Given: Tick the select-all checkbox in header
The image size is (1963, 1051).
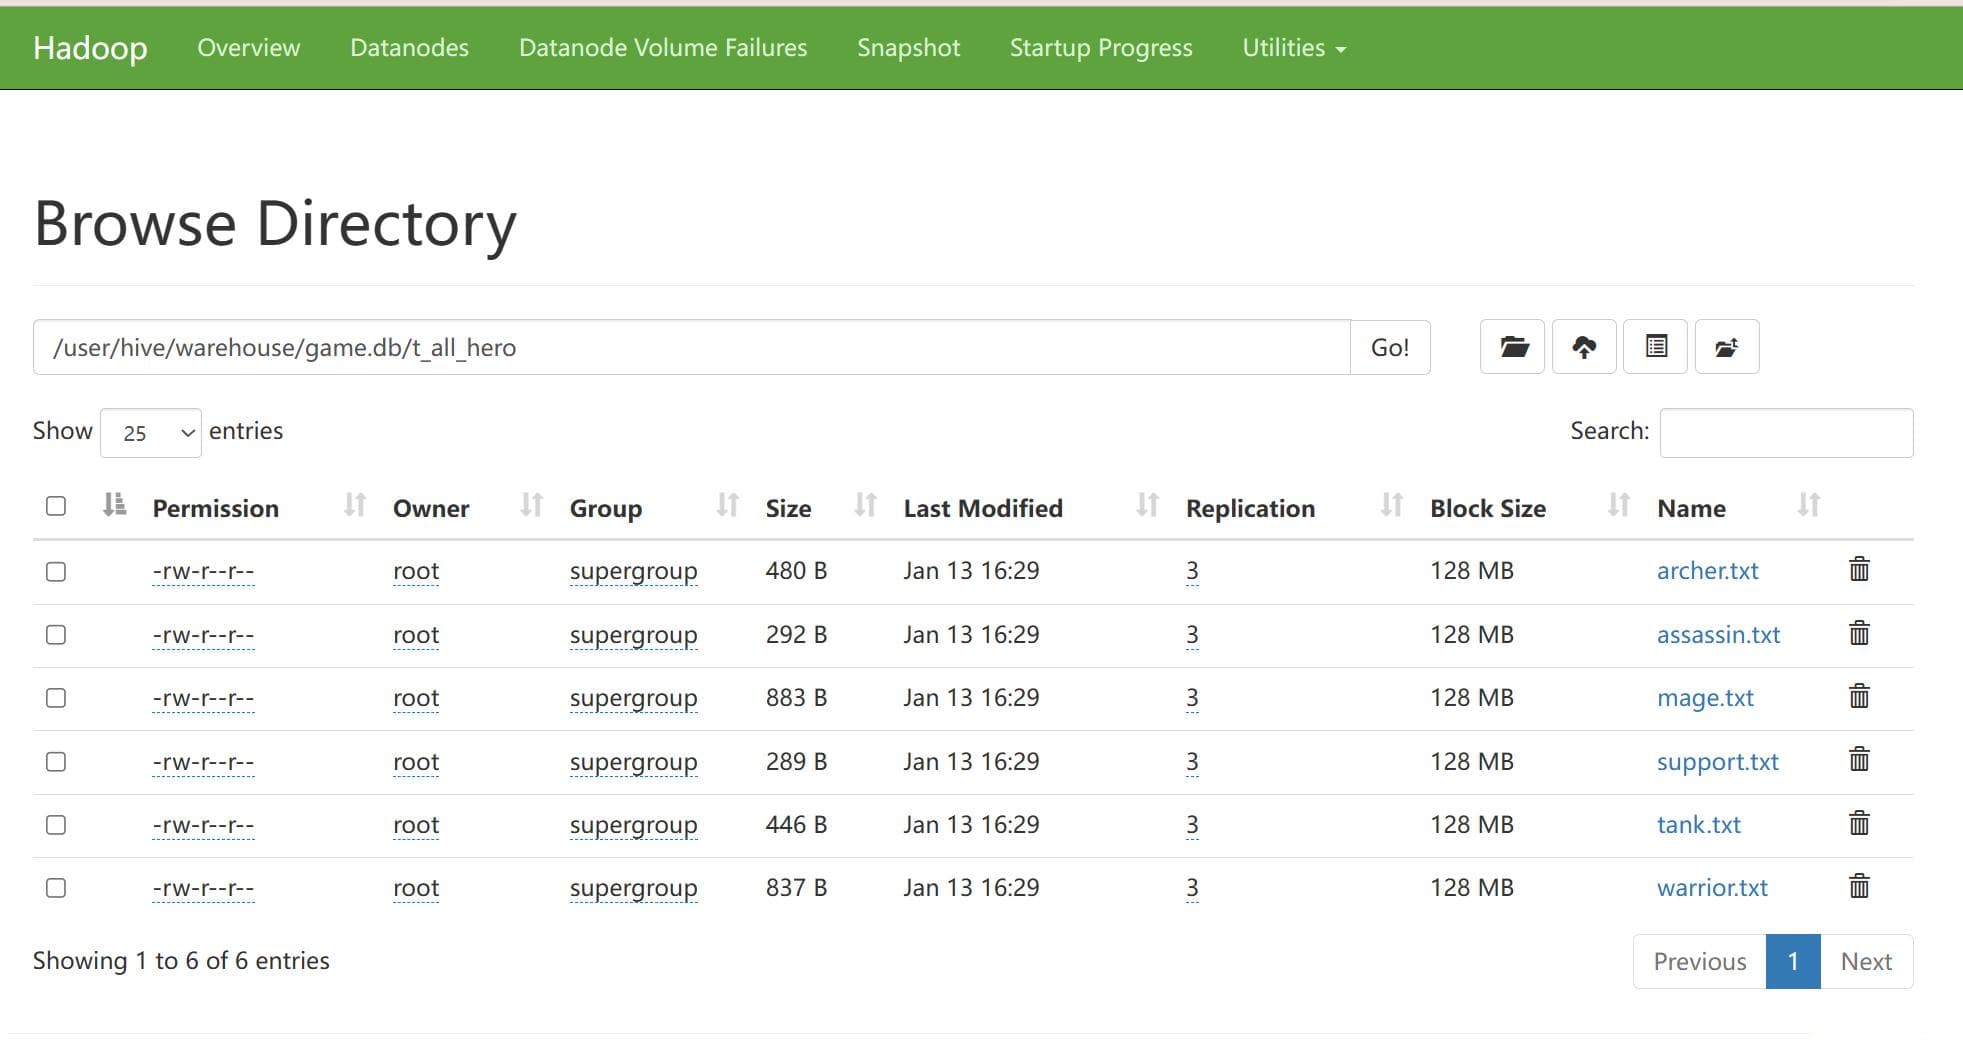Looking at the screenshot, I should pyautogui.click(x=56, y=506).
